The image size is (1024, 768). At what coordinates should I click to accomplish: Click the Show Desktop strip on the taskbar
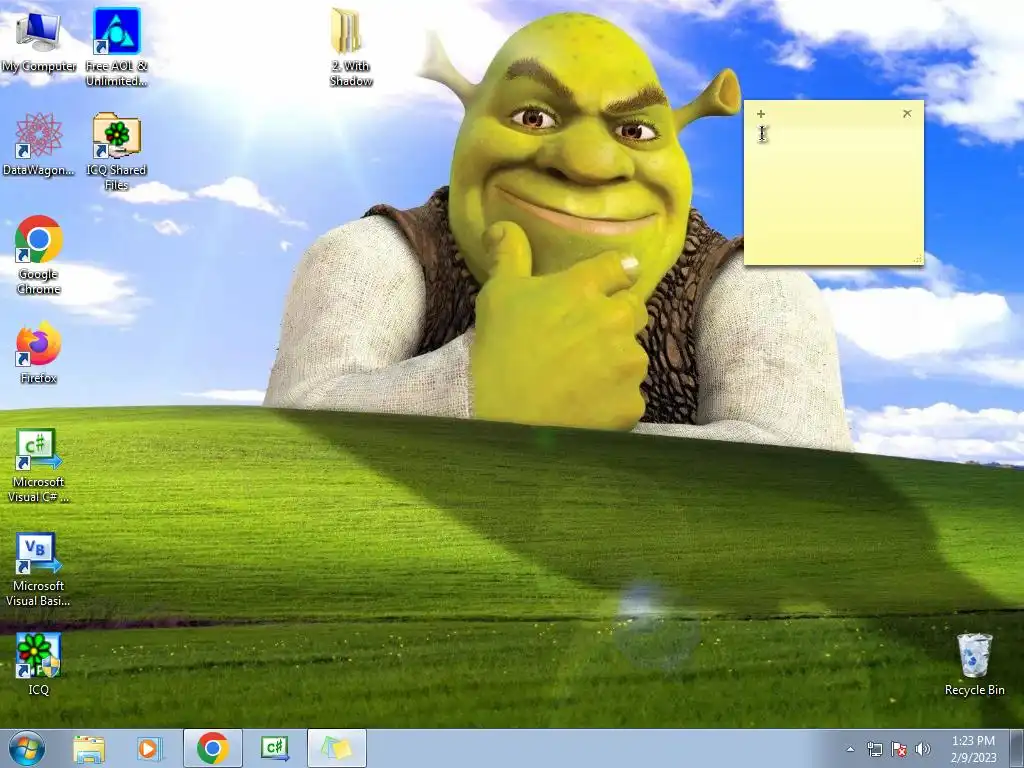[x=1017, y=748]
